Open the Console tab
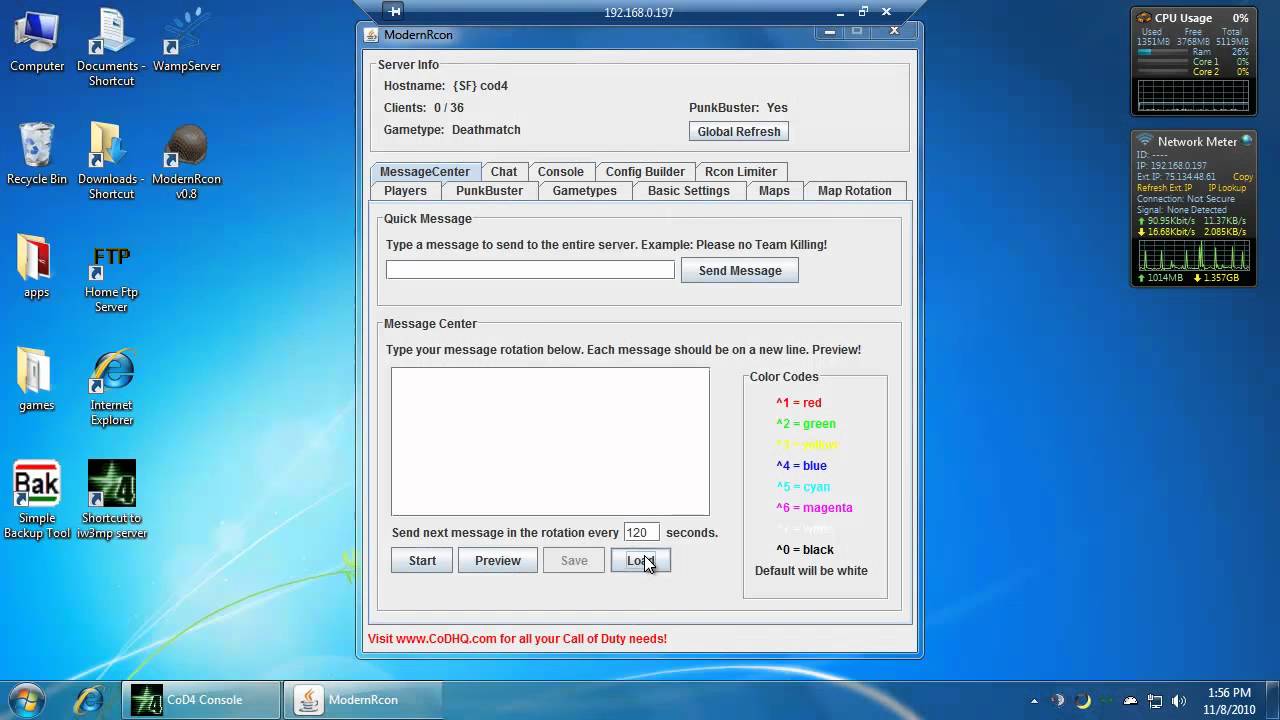The height and width of the screenshot is (720, 1280). pyautogui.click(x=560, y=172)
